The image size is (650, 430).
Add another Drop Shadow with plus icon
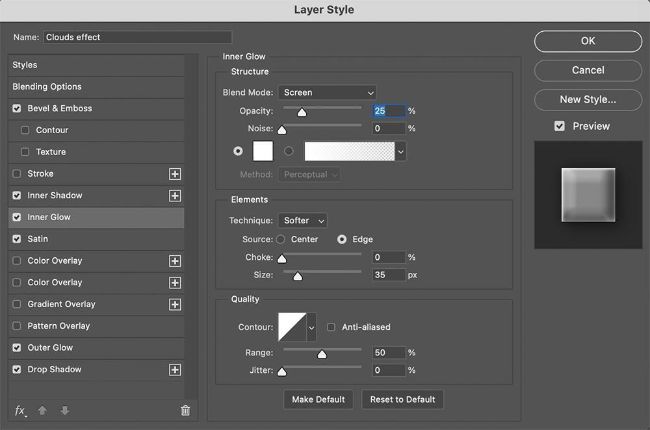(175, 370)
